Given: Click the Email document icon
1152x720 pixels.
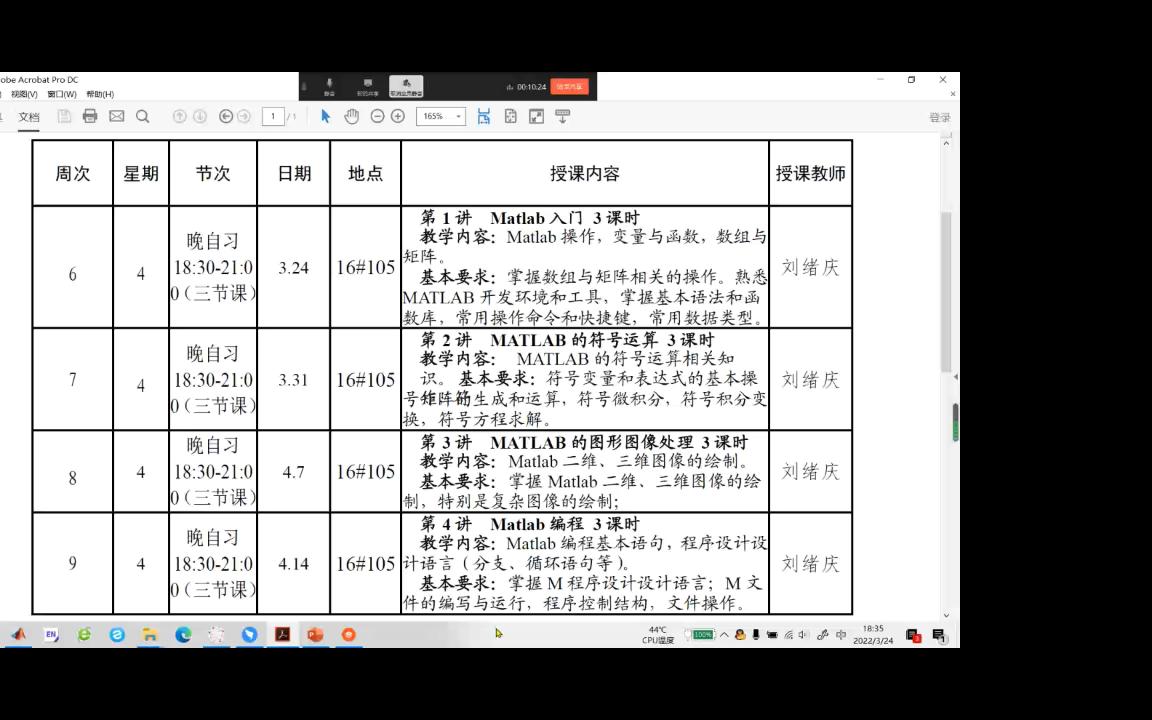Looking at the screenshot, I should point(118,116).
